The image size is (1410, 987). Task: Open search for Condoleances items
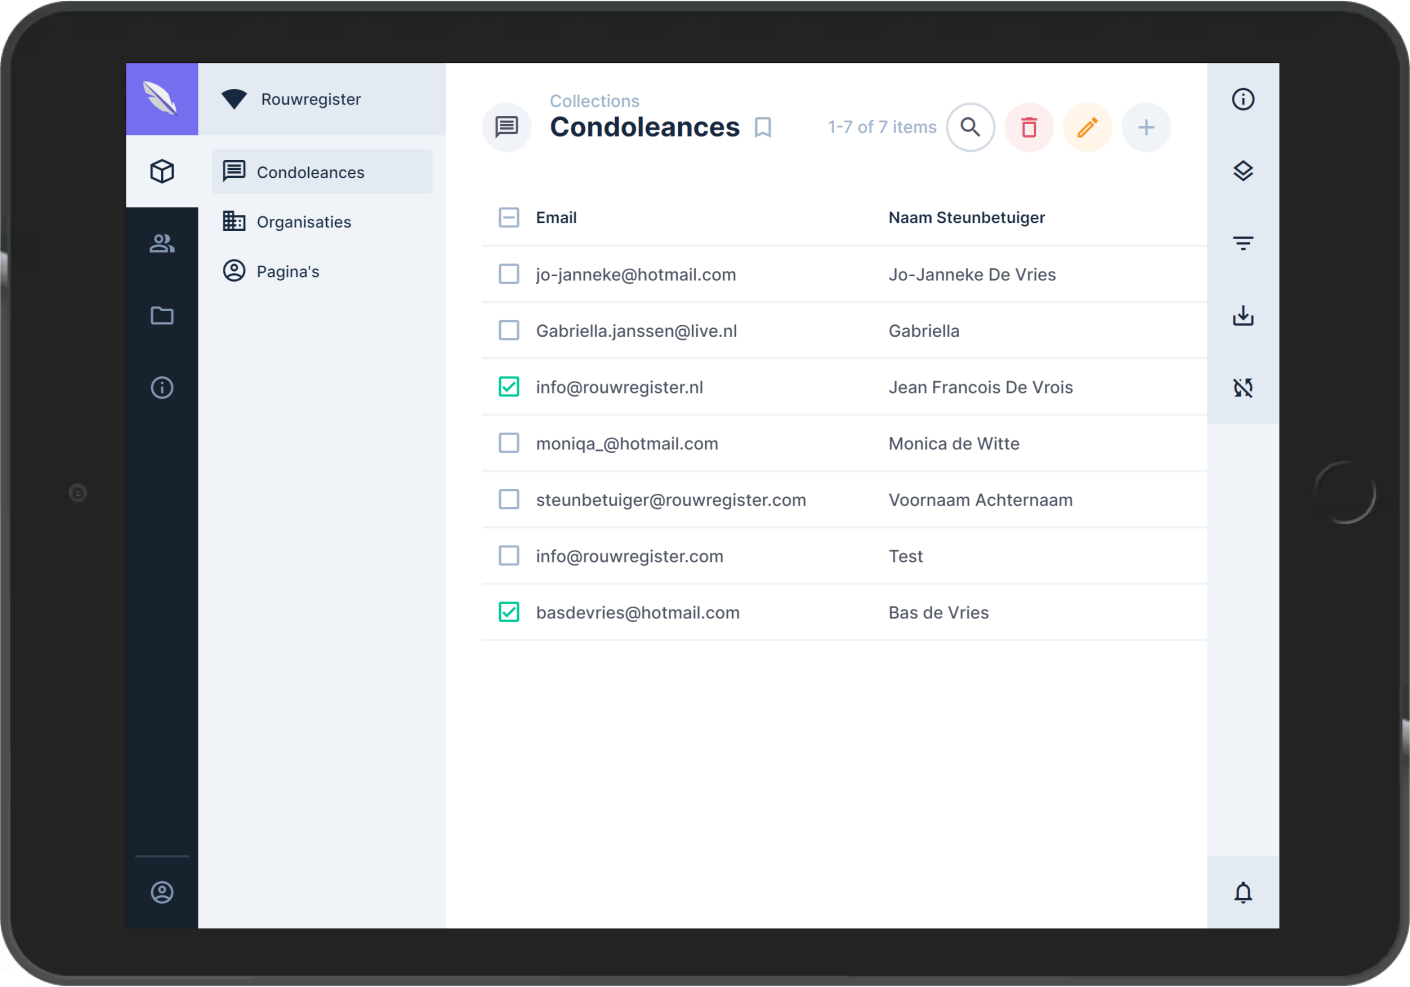pyautogui.click(x=970, y=127)
